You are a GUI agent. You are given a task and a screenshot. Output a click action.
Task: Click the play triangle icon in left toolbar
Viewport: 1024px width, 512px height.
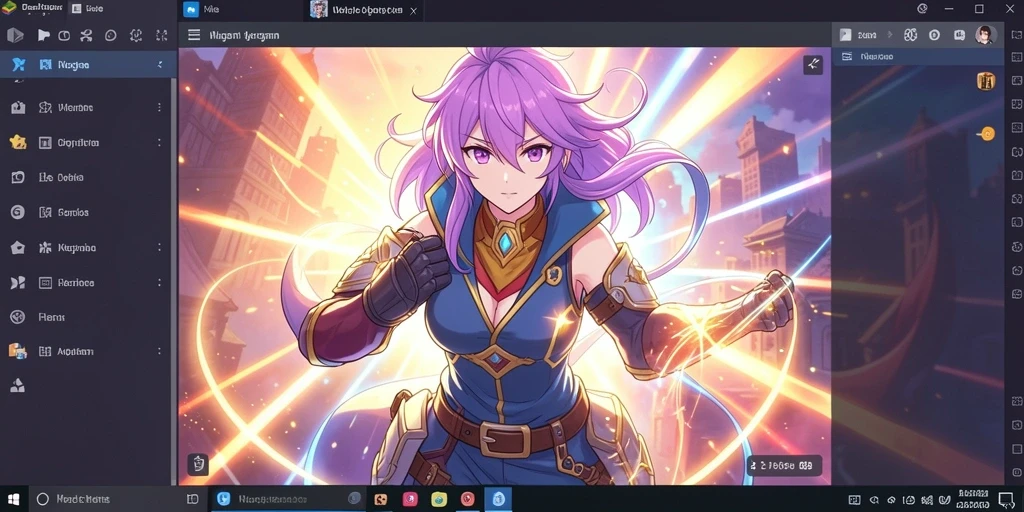pyautogui.click(x=16, y=35)
